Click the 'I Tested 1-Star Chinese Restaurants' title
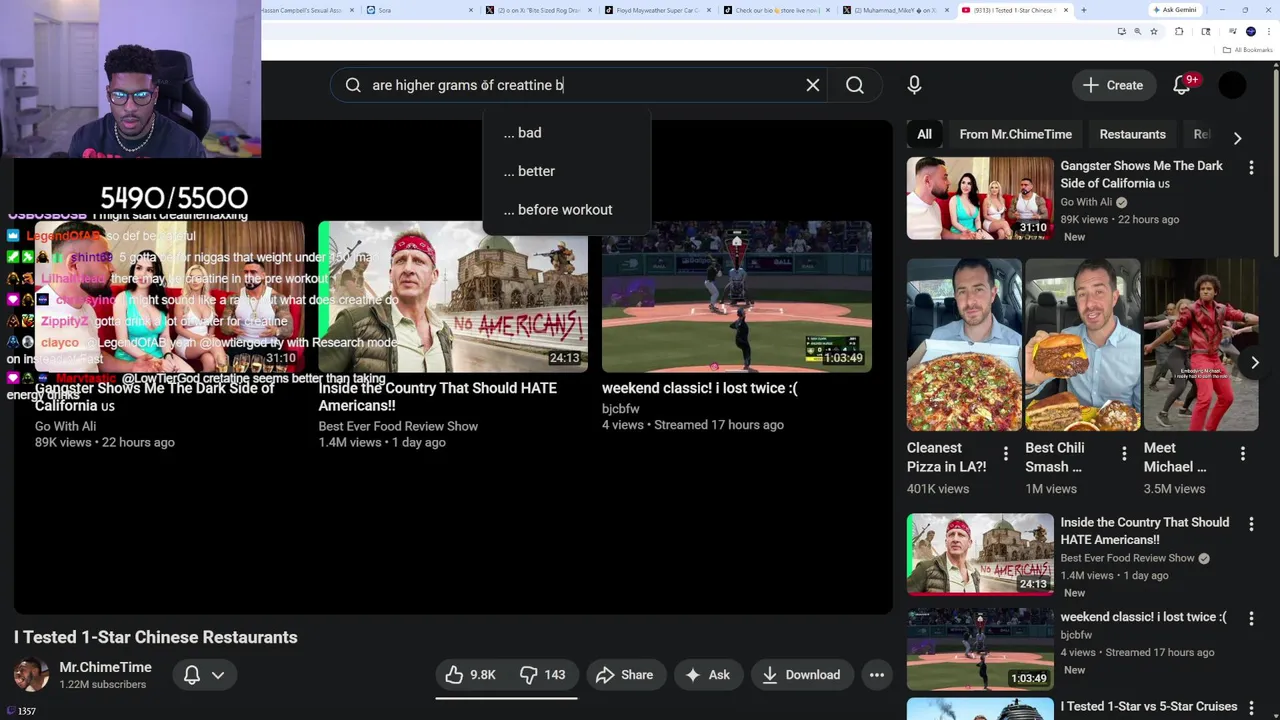1280x720 pixels. [156, 637]
